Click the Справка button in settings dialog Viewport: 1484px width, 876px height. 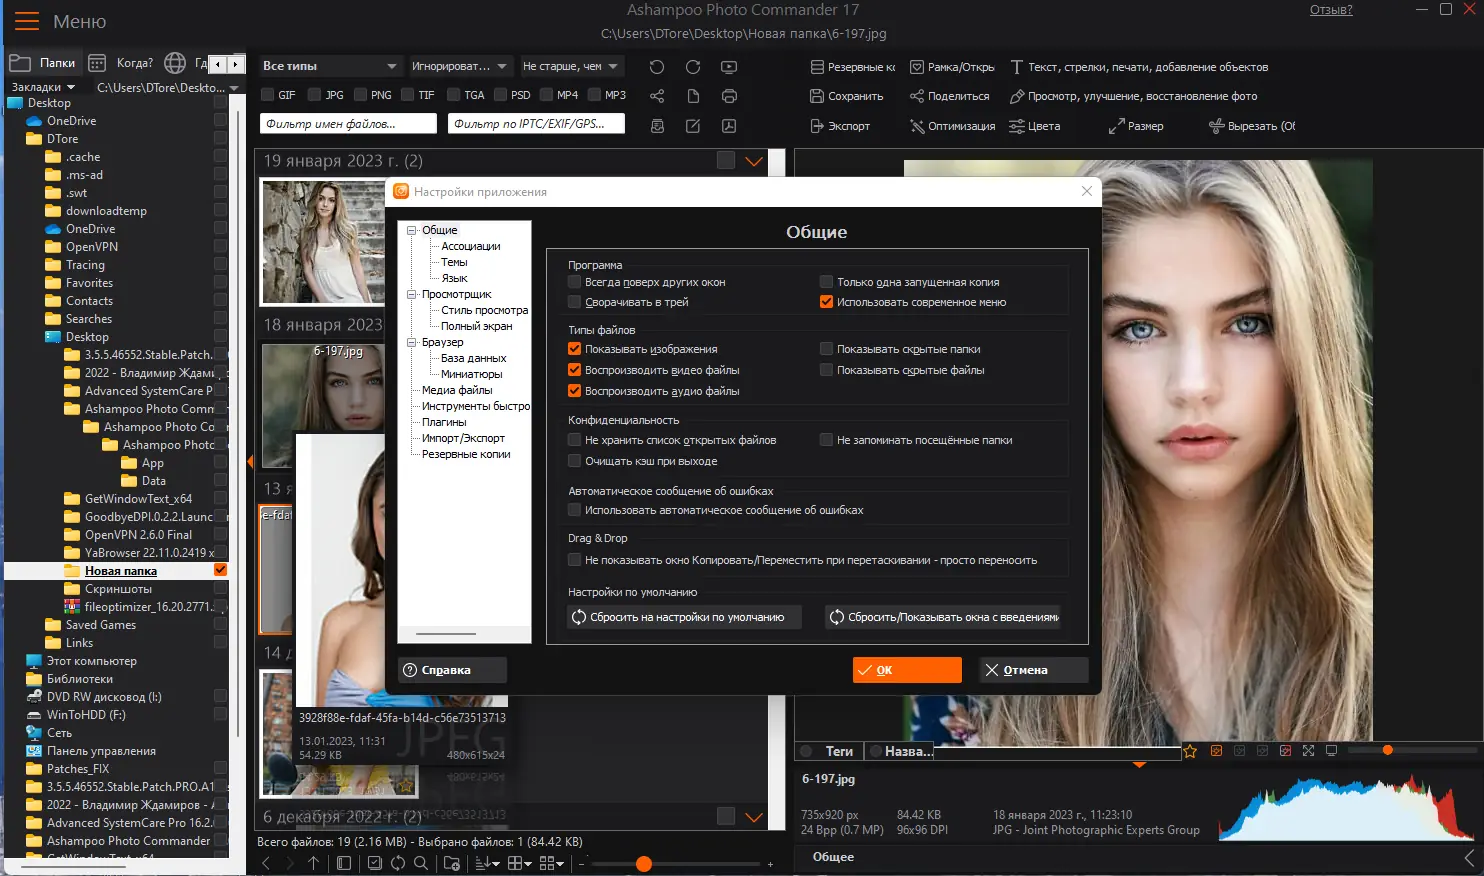pyautogui.click(x=451, y=669)
